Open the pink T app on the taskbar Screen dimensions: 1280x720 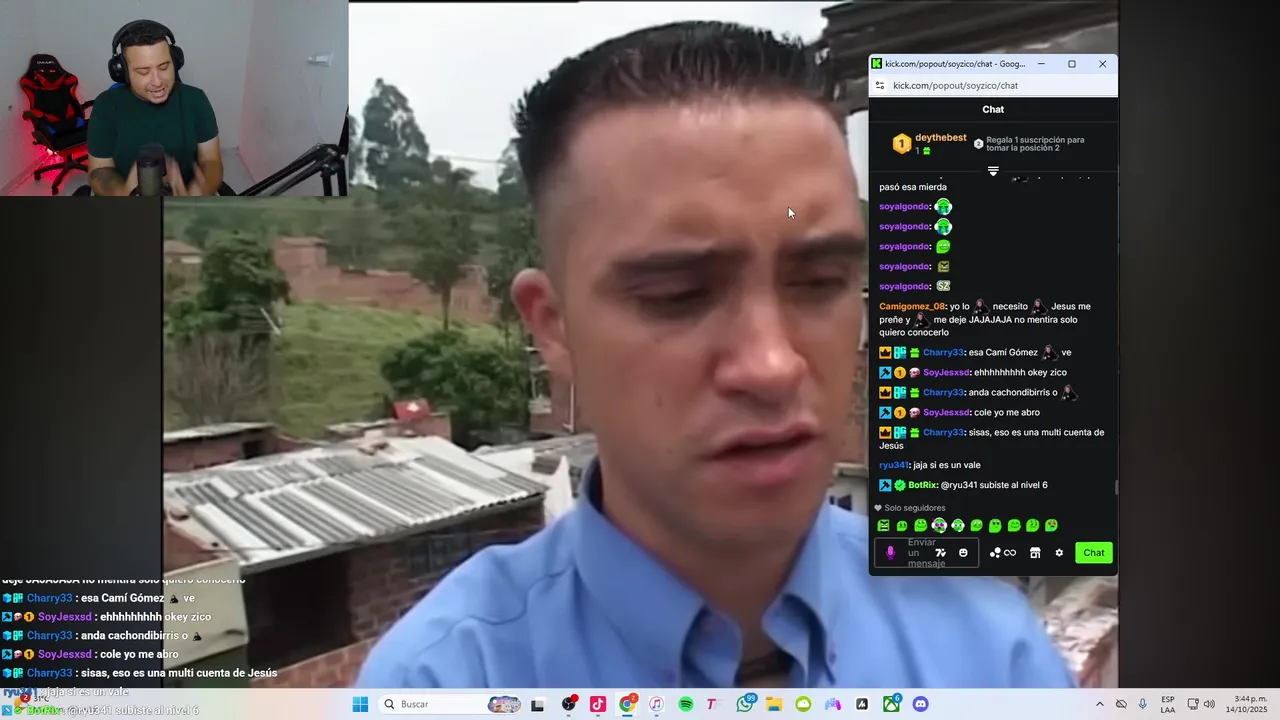[711, 704]
